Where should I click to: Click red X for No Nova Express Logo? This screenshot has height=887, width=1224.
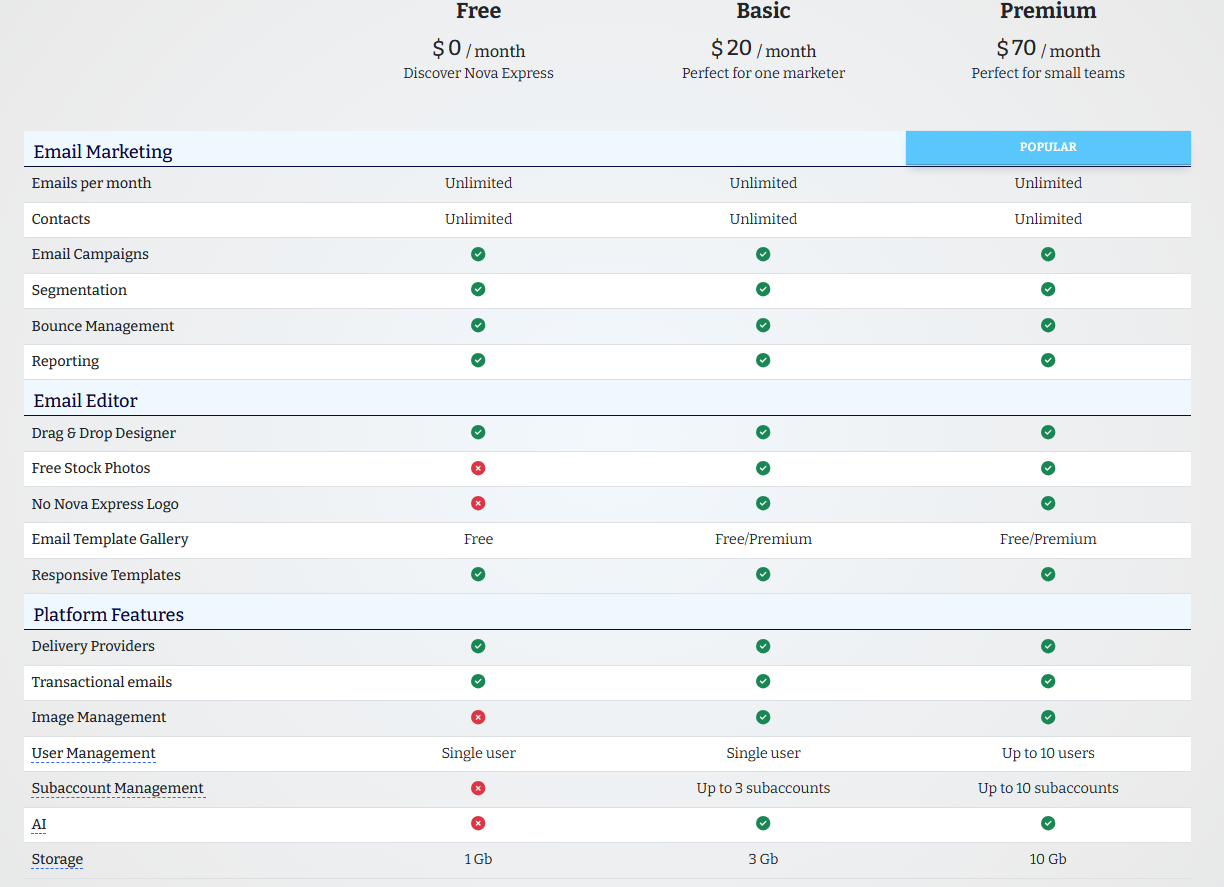click(x=478, y=503)
